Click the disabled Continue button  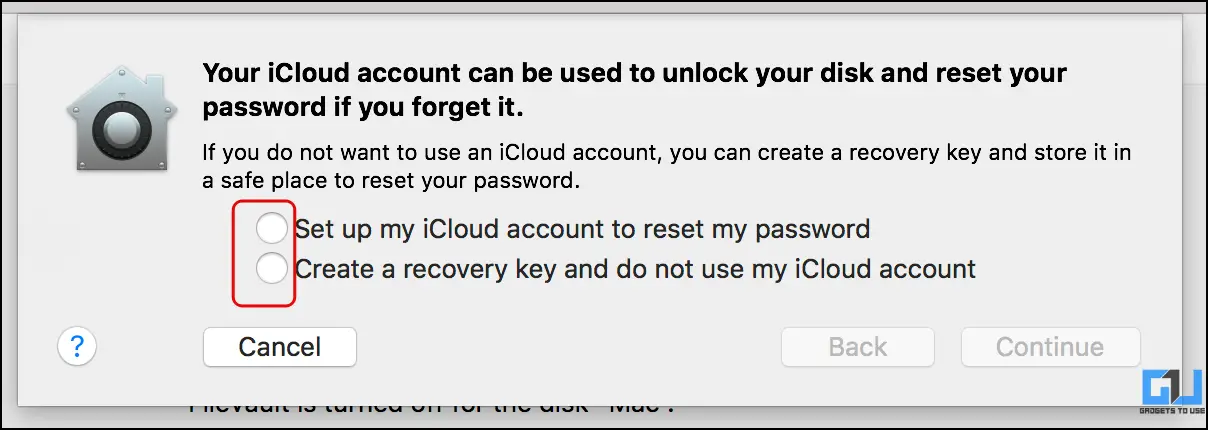1050,347
